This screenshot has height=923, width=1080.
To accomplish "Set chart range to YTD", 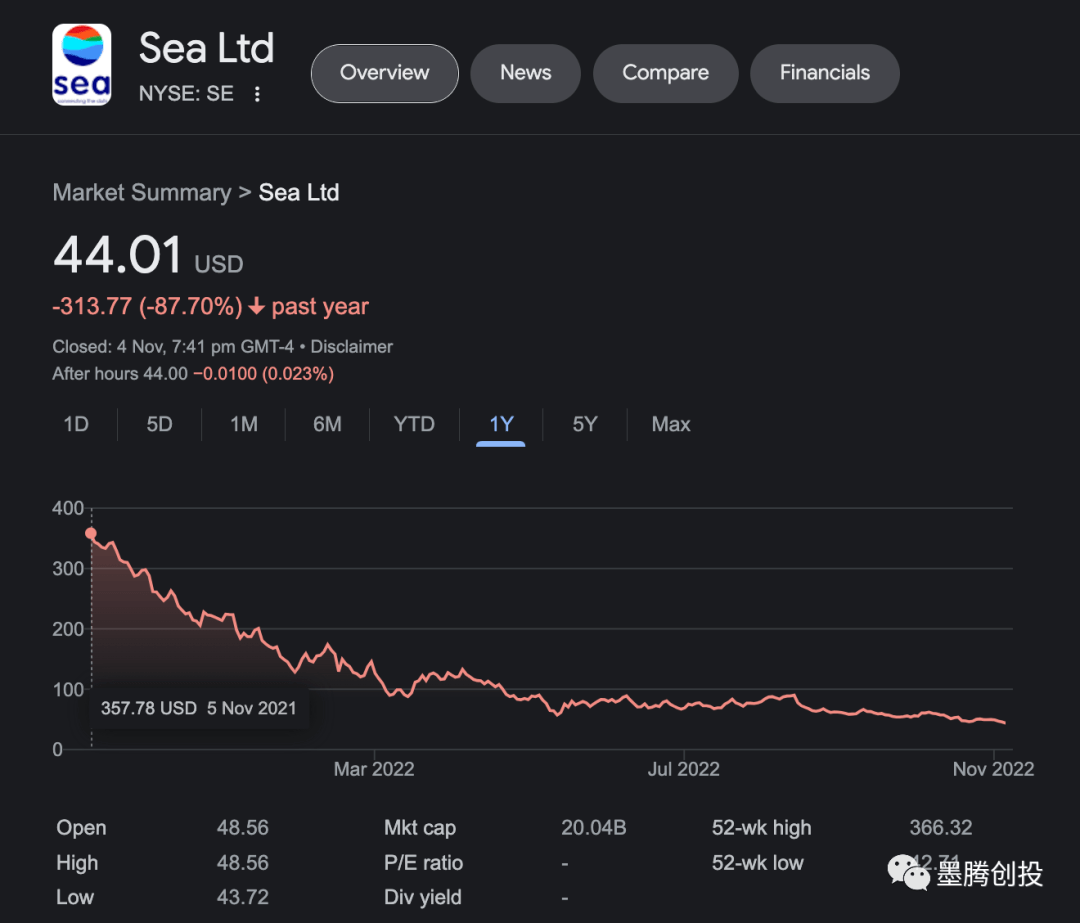I will tap(414, 424).
